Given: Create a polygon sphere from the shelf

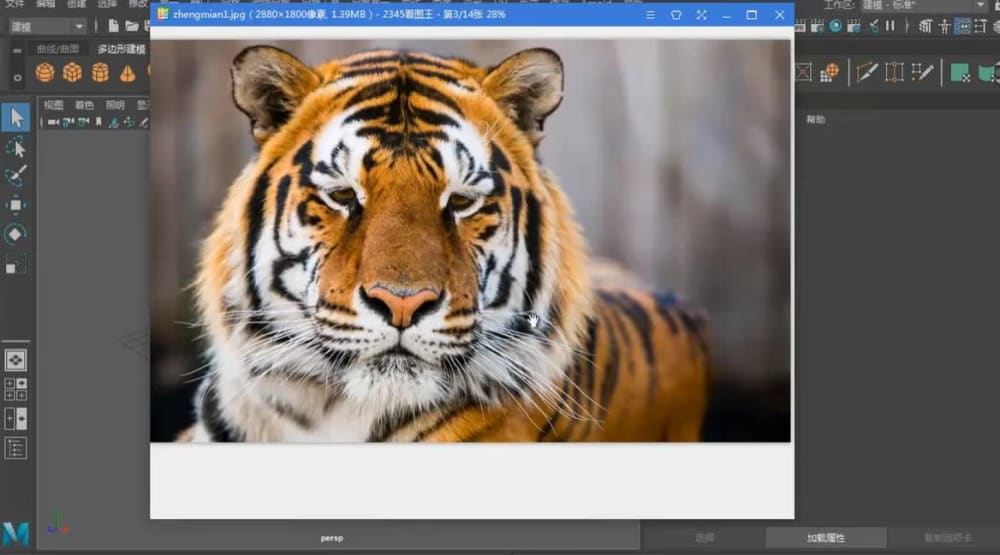Looking at the screenshot, I should 45,73.
